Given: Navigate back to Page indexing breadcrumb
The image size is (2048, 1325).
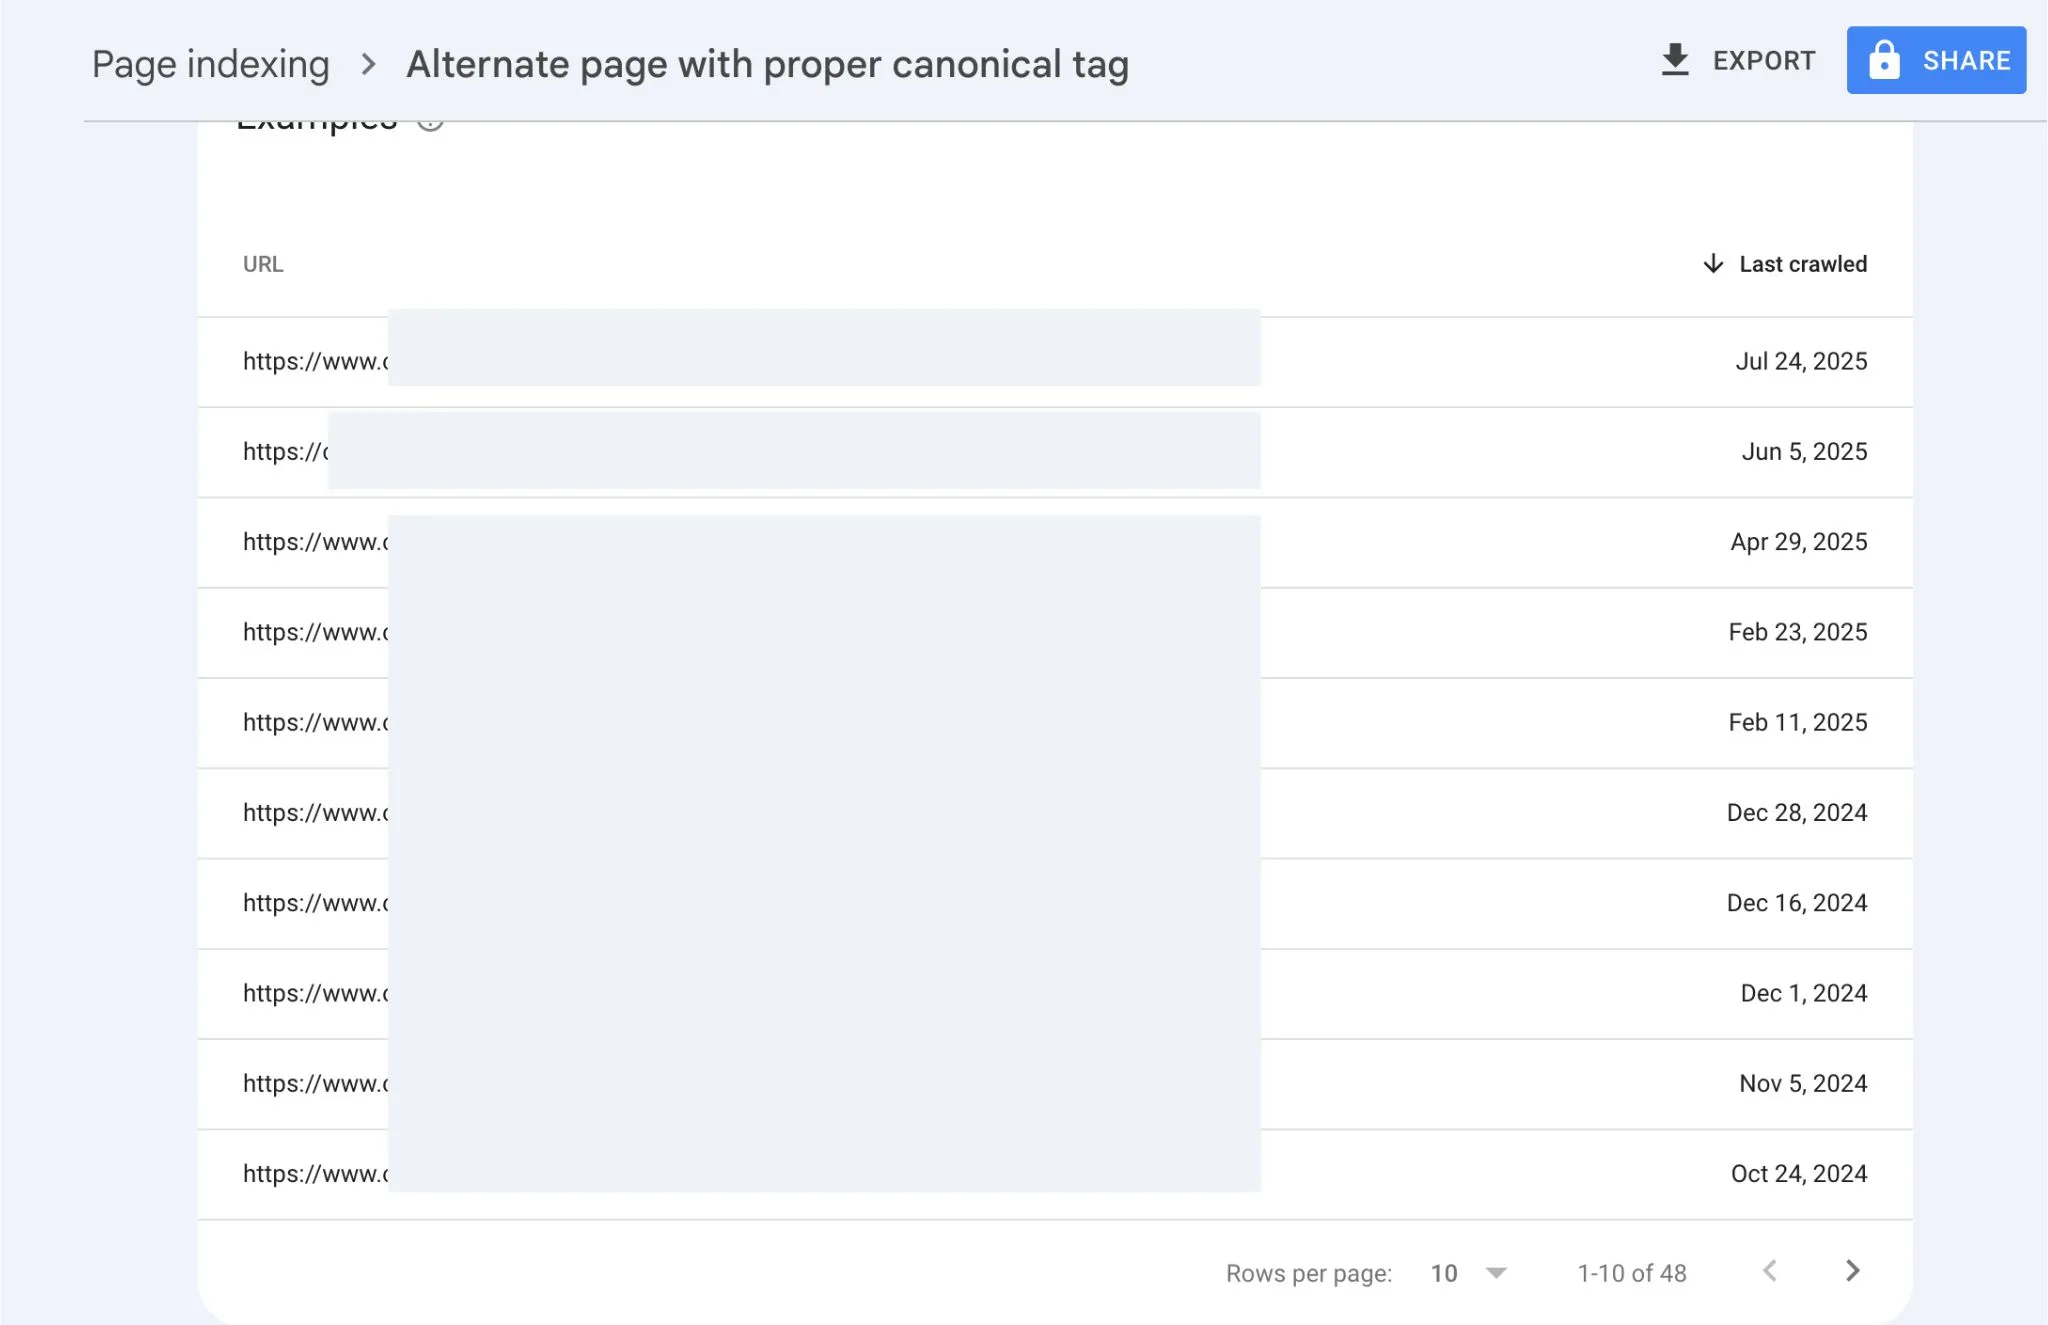Looking at the screenshot, I should coord(211,64).
